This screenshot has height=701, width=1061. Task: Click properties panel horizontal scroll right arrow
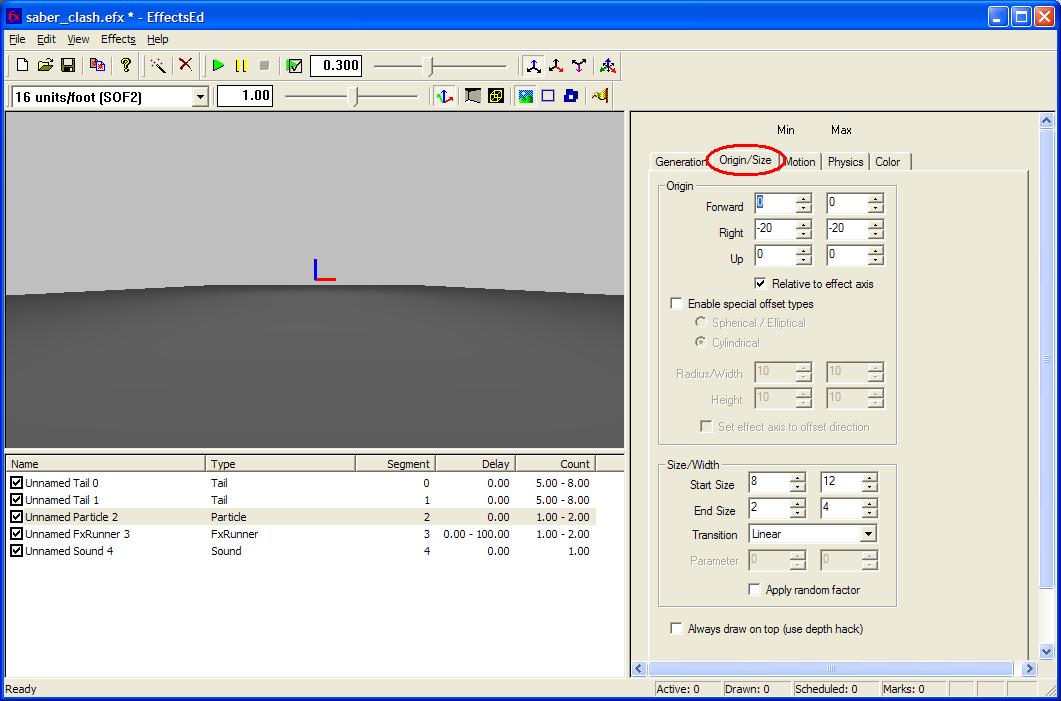click(1029, 669)
